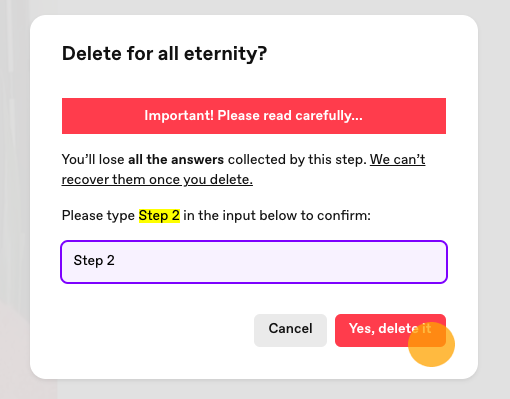510x399 pixels.
Task: Click the Cancel button
Action: click(x=290, y=330)
